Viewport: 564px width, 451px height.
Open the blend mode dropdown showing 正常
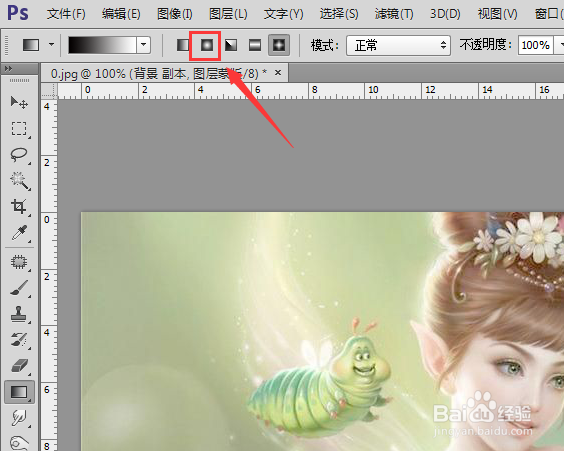click(x=398, y=45)
